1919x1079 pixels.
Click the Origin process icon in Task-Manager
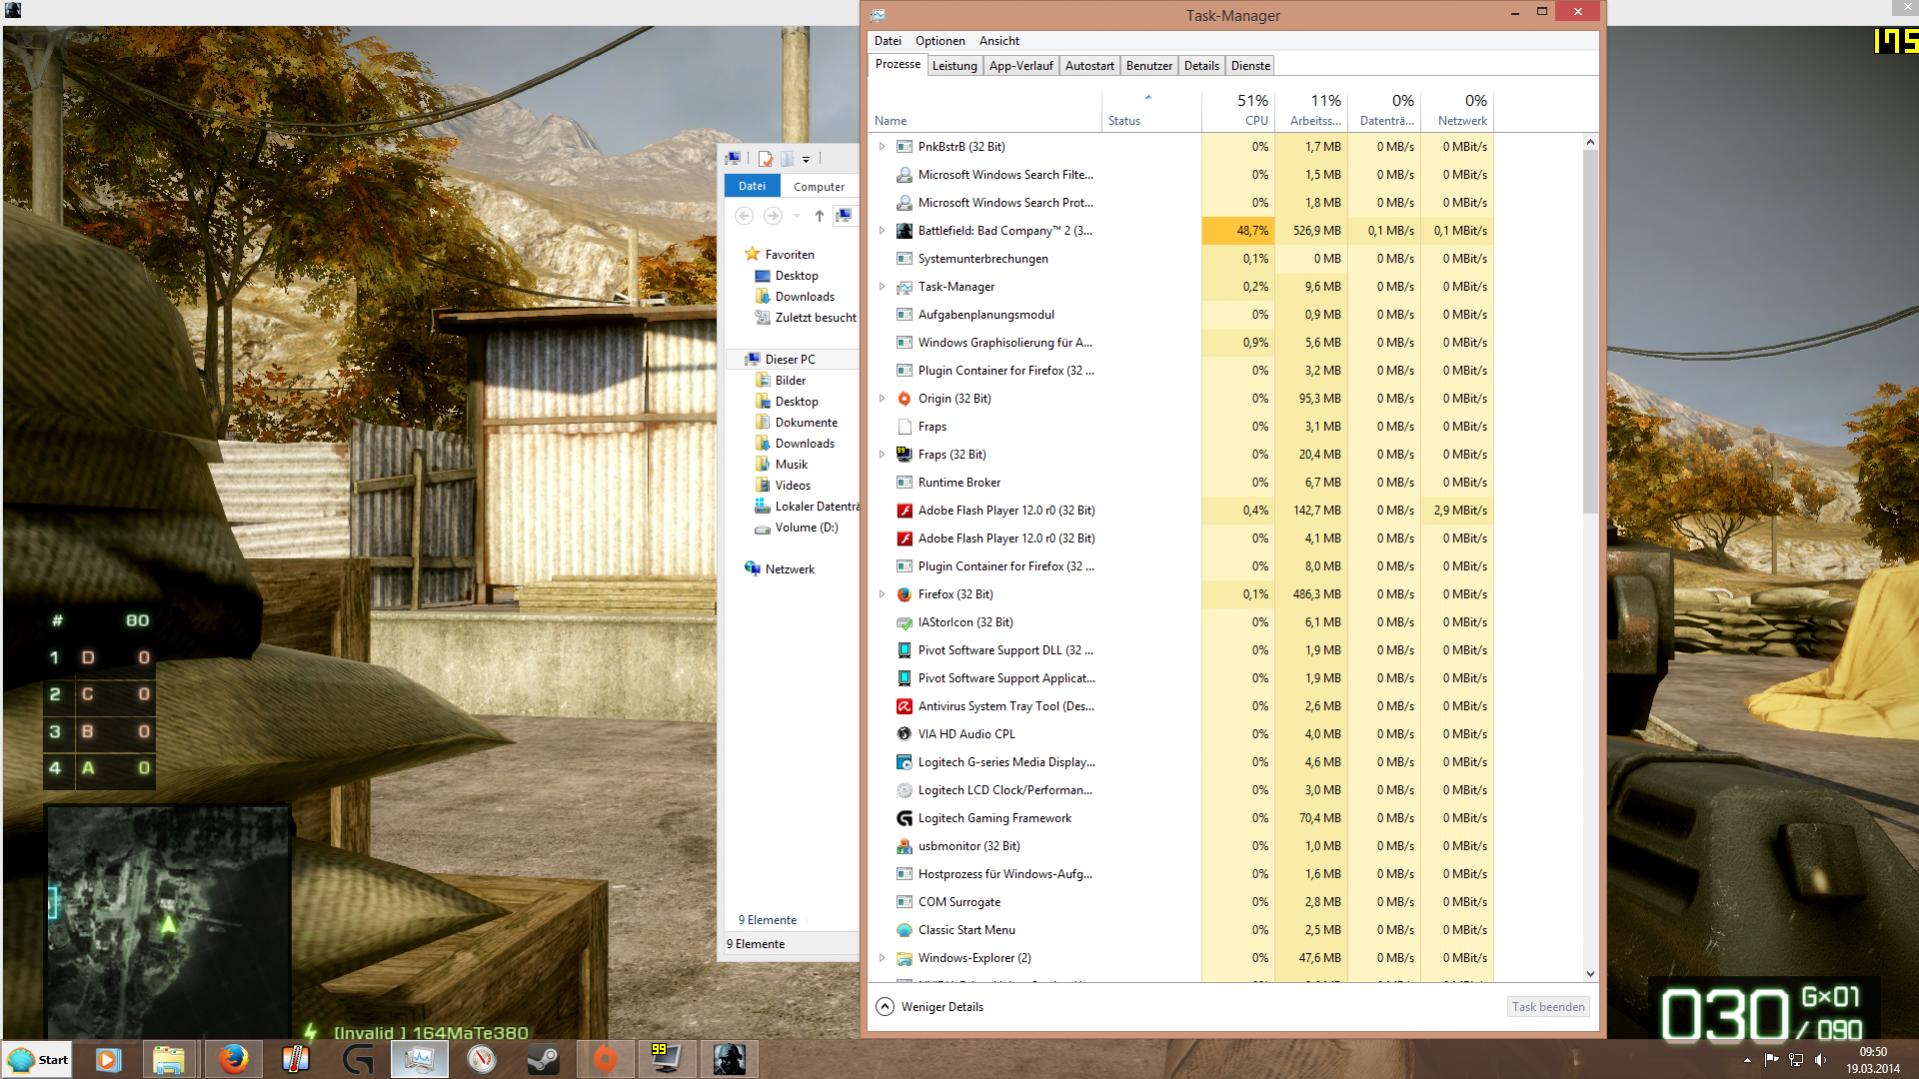tap(904, 399)
